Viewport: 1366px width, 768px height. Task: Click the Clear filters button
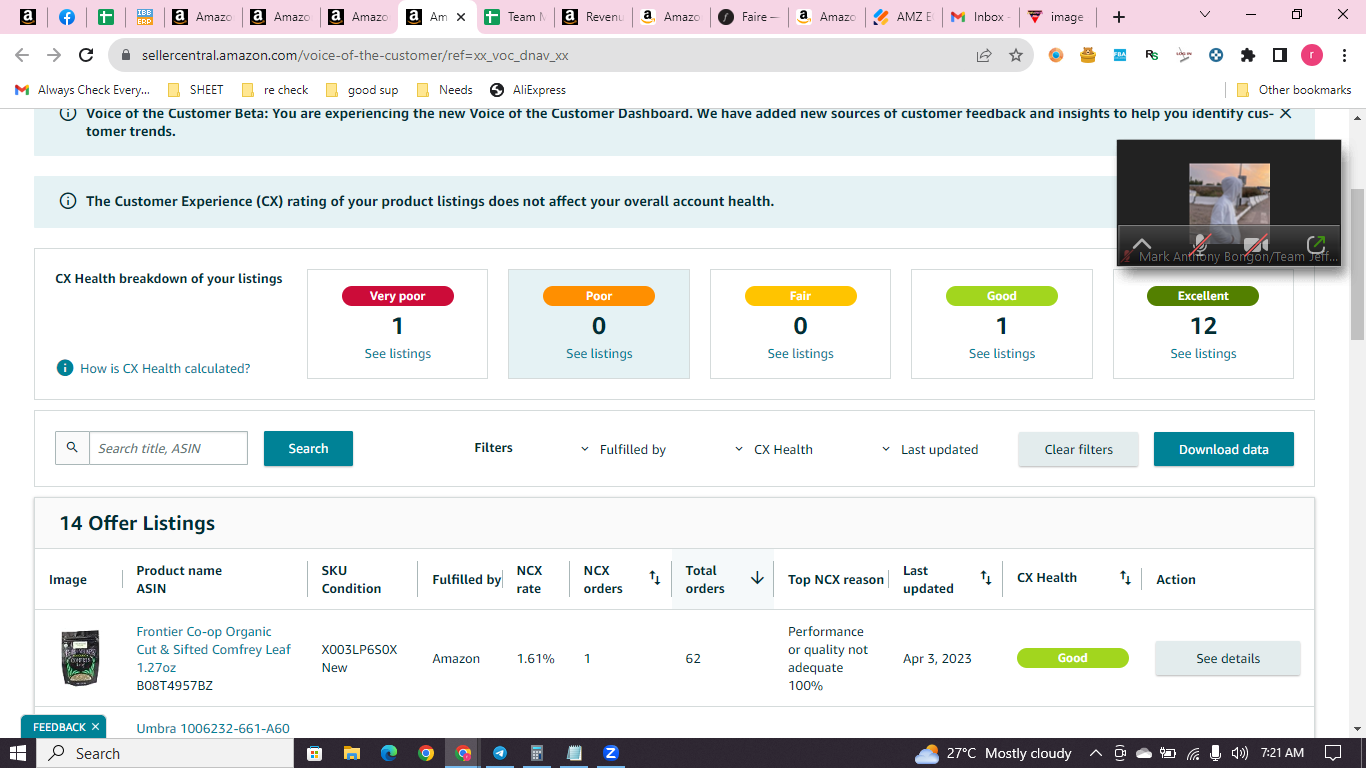1078,449
